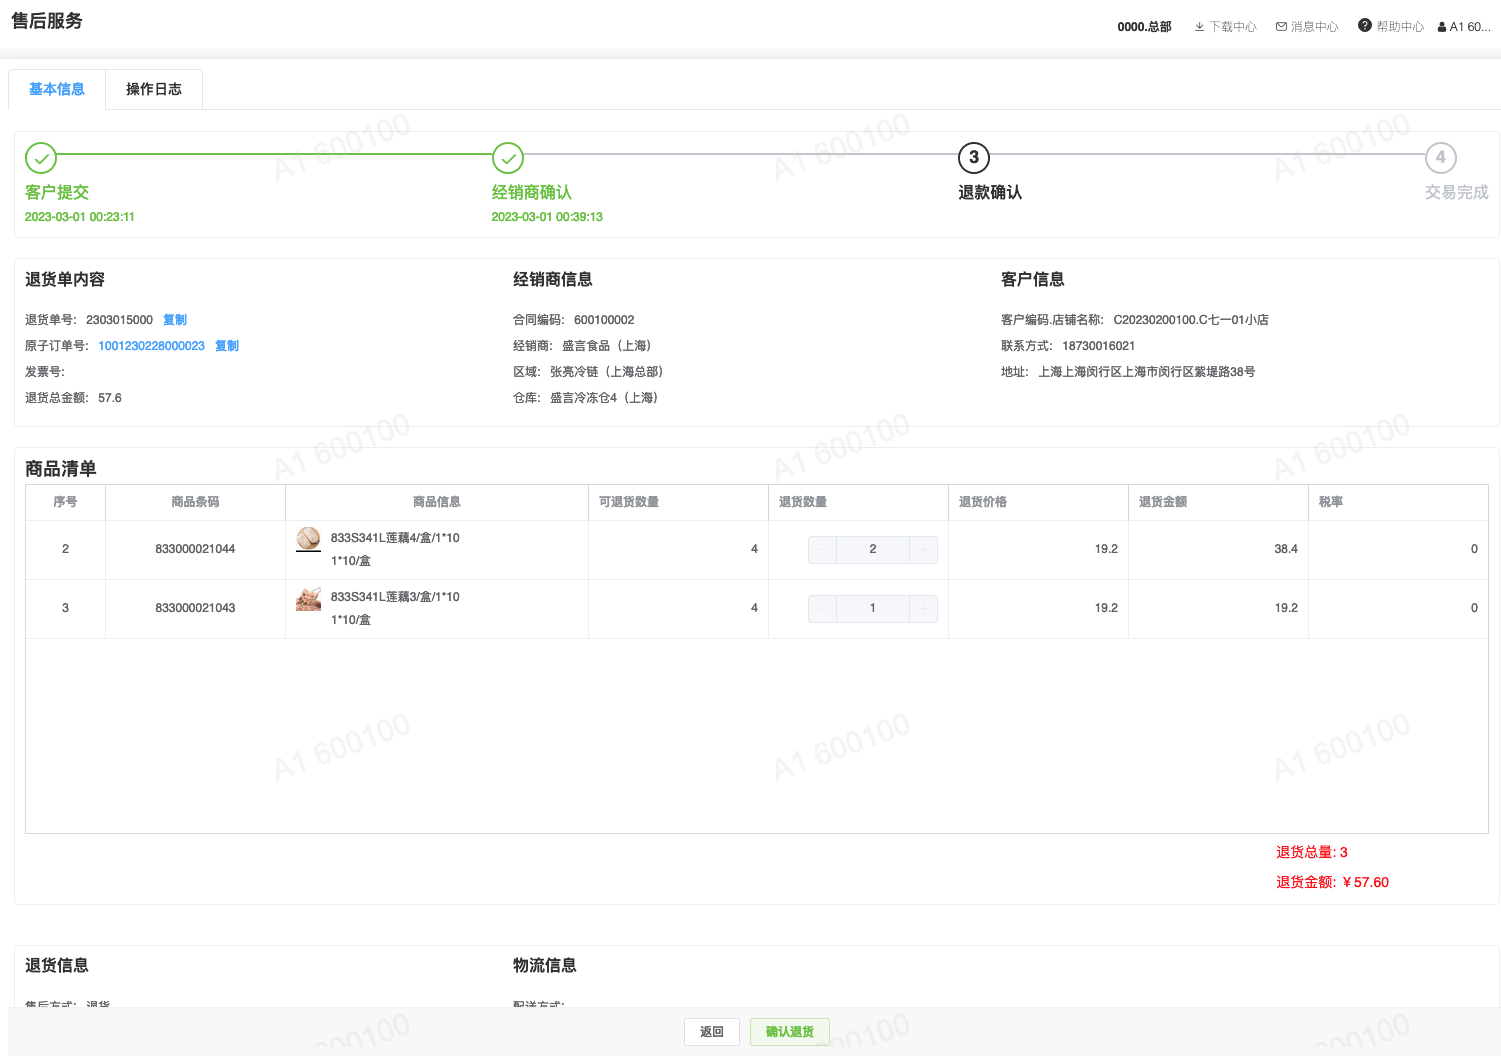This screenshot has width=1501, height=1060.
Task: Click the 商品信息 column header
Action: tap(437, 502)
